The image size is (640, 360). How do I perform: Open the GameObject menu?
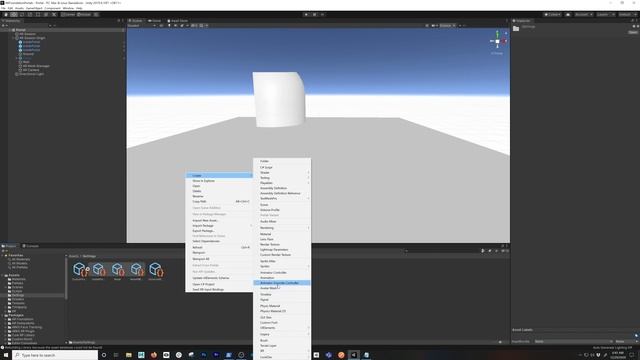(x=34, y=8)
